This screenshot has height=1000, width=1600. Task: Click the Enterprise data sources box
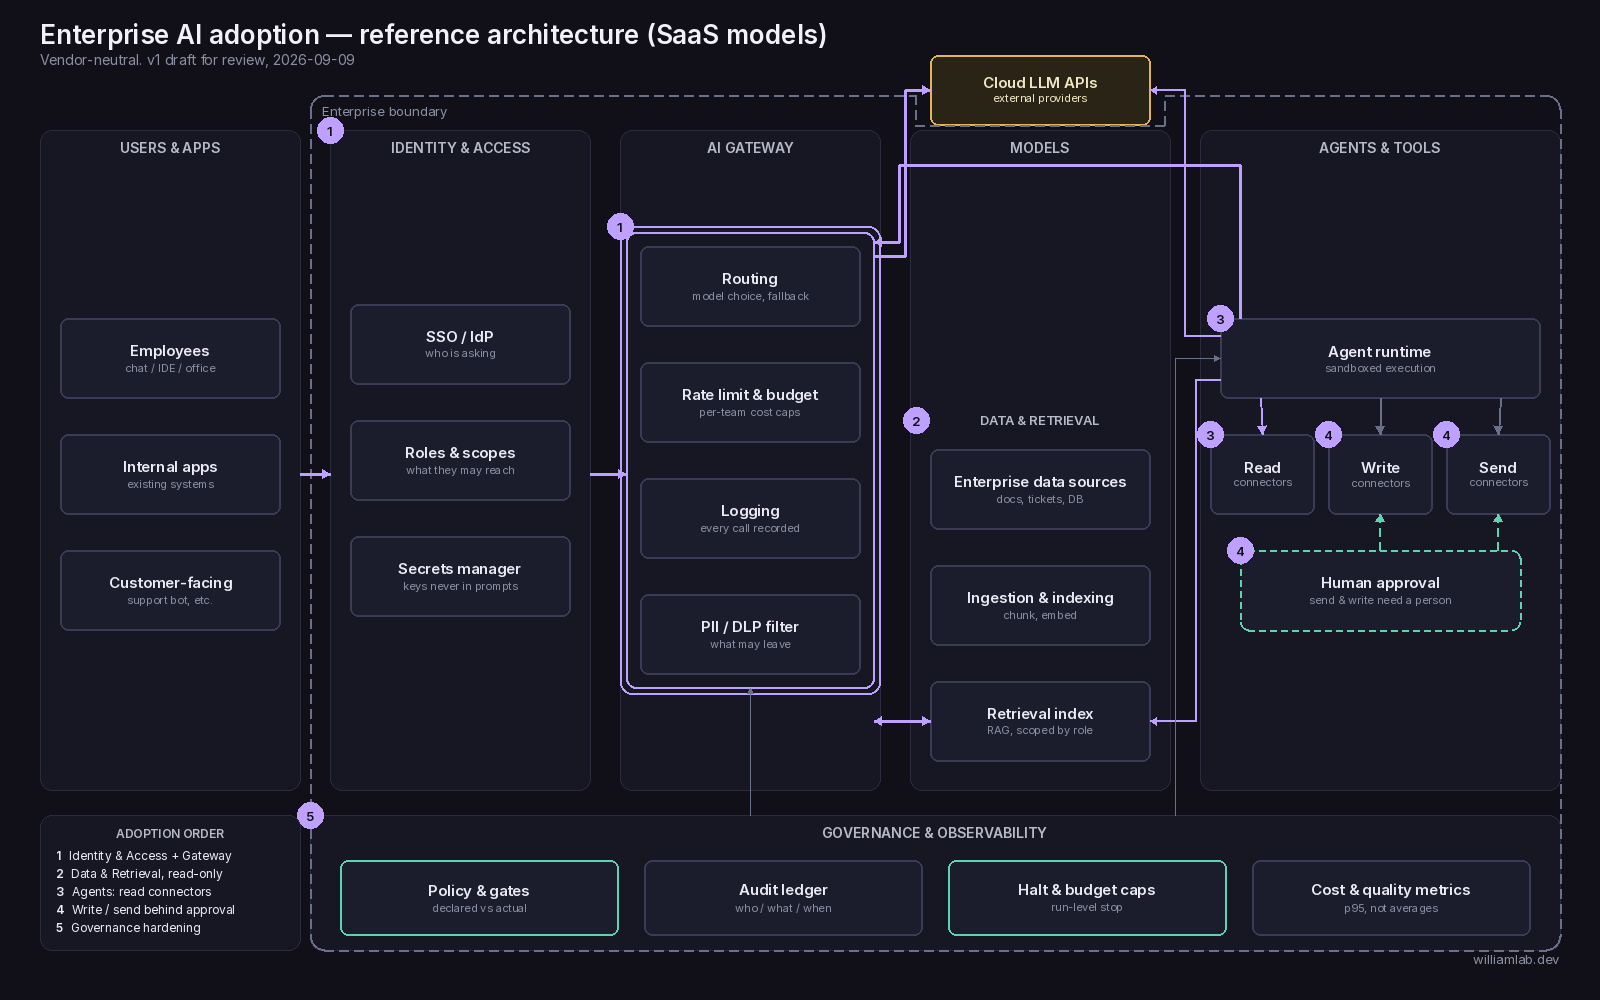point(1040,489)
